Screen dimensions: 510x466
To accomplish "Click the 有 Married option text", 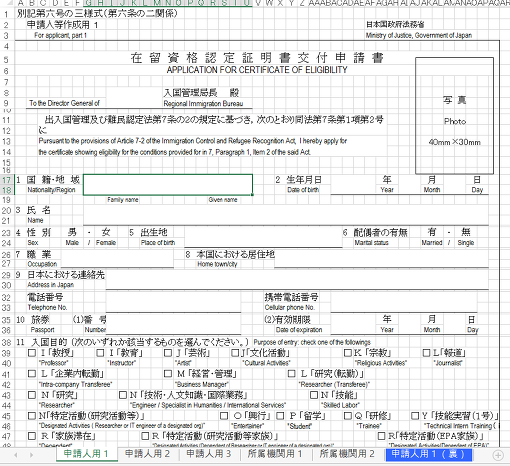I will tap(432, 232).
